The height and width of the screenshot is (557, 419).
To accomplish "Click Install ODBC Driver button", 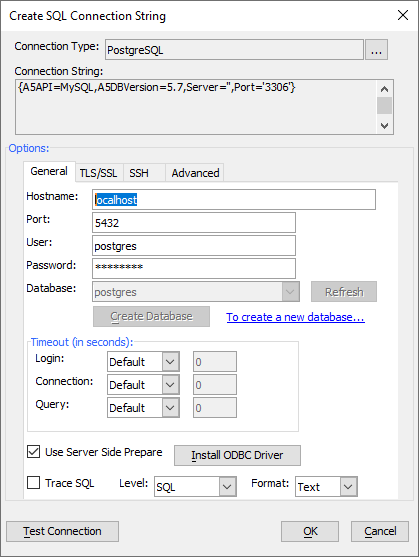I will click(x=237, y=455).
